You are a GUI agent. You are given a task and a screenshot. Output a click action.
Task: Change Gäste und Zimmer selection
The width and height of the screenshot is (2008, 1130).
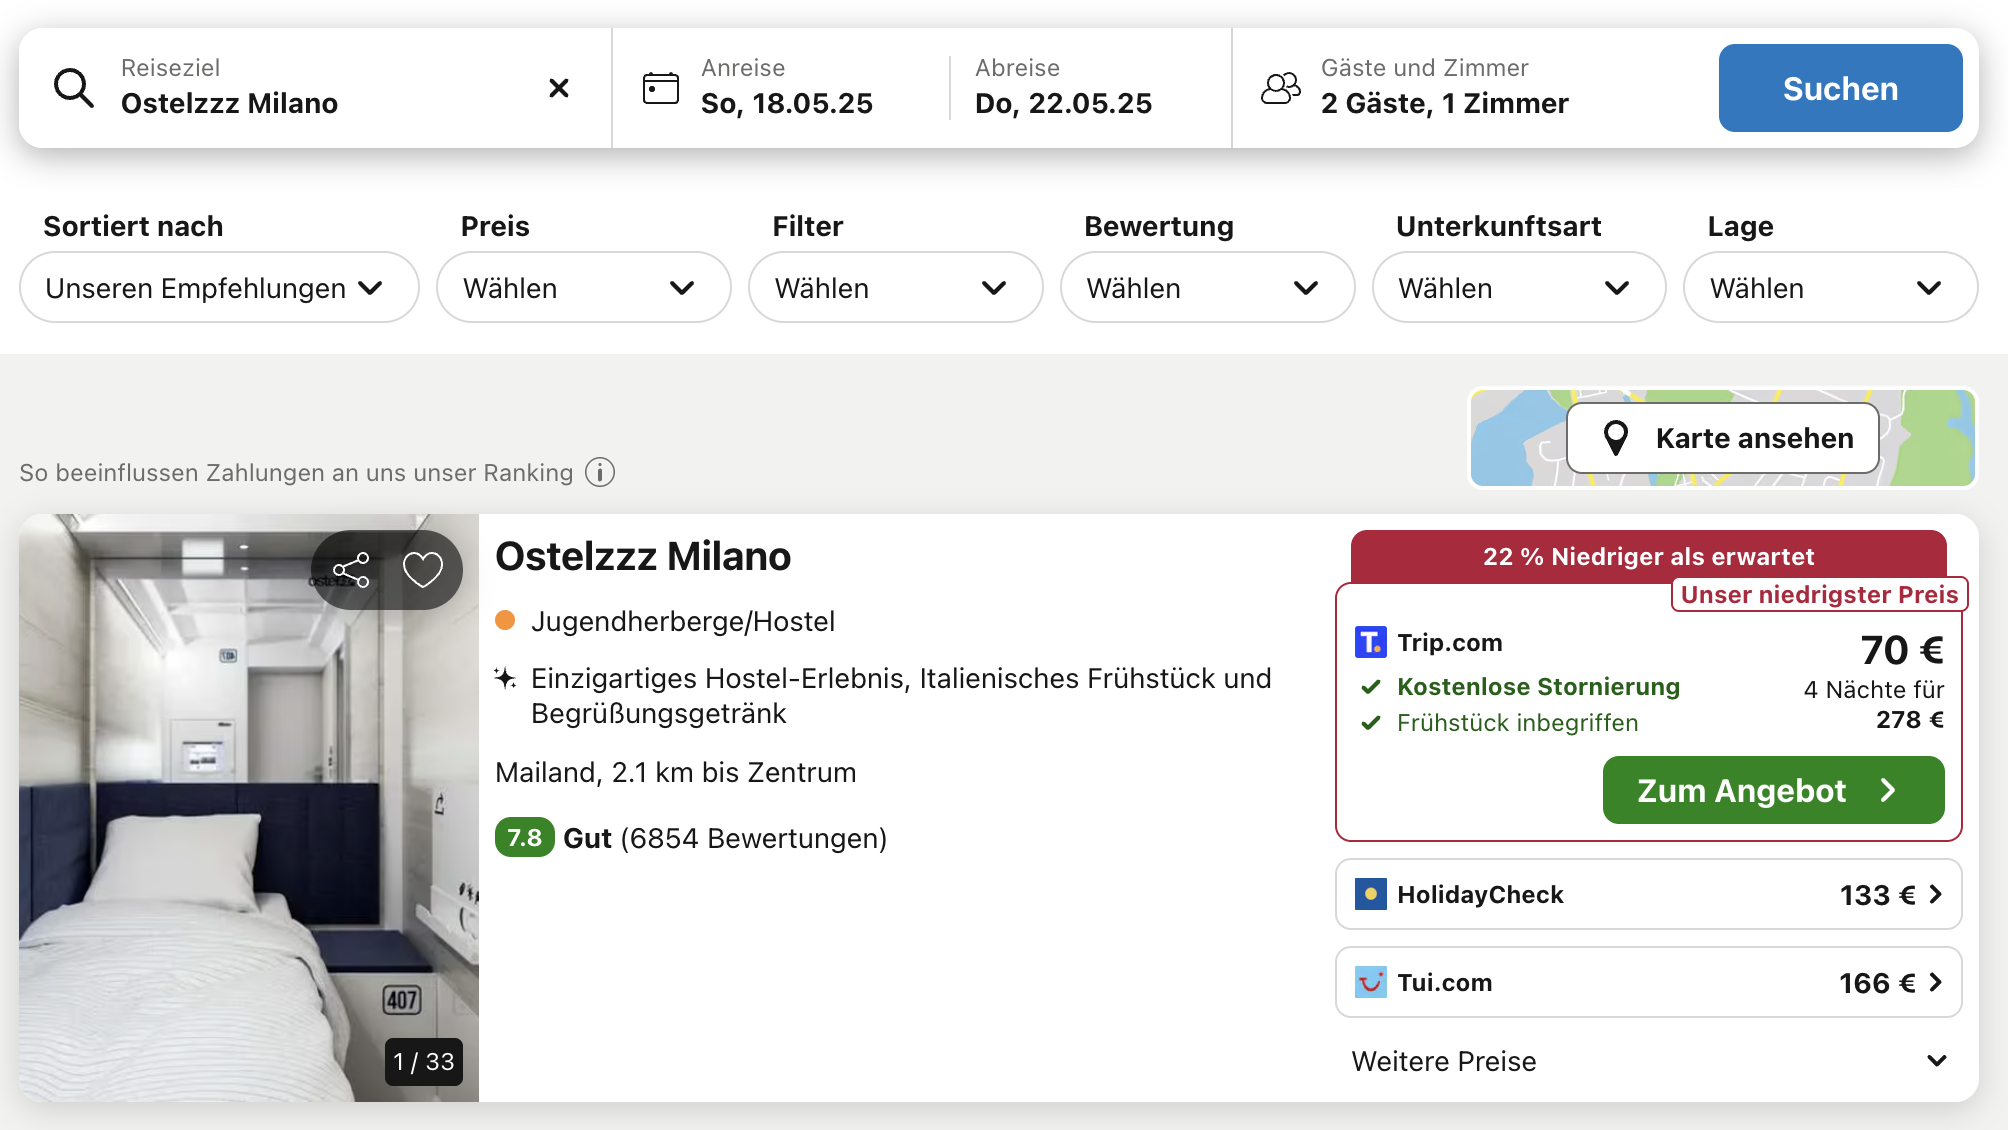pos(1444,88)
